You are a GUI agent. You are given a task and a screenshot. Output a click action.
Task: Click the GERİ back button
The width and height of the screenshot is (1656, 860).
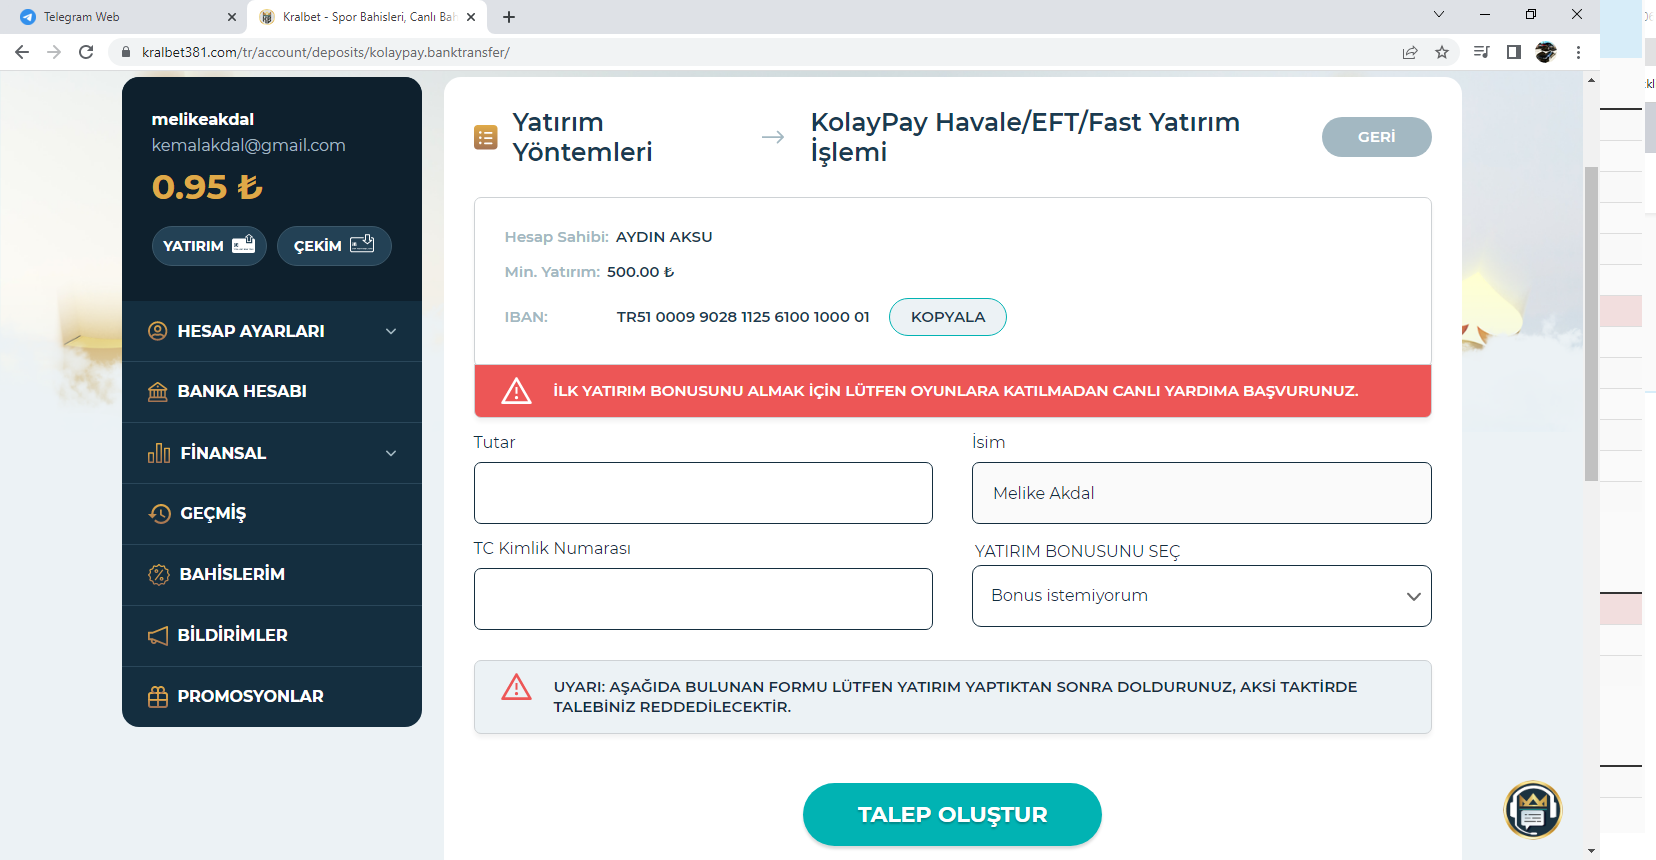click(1376, 137)
